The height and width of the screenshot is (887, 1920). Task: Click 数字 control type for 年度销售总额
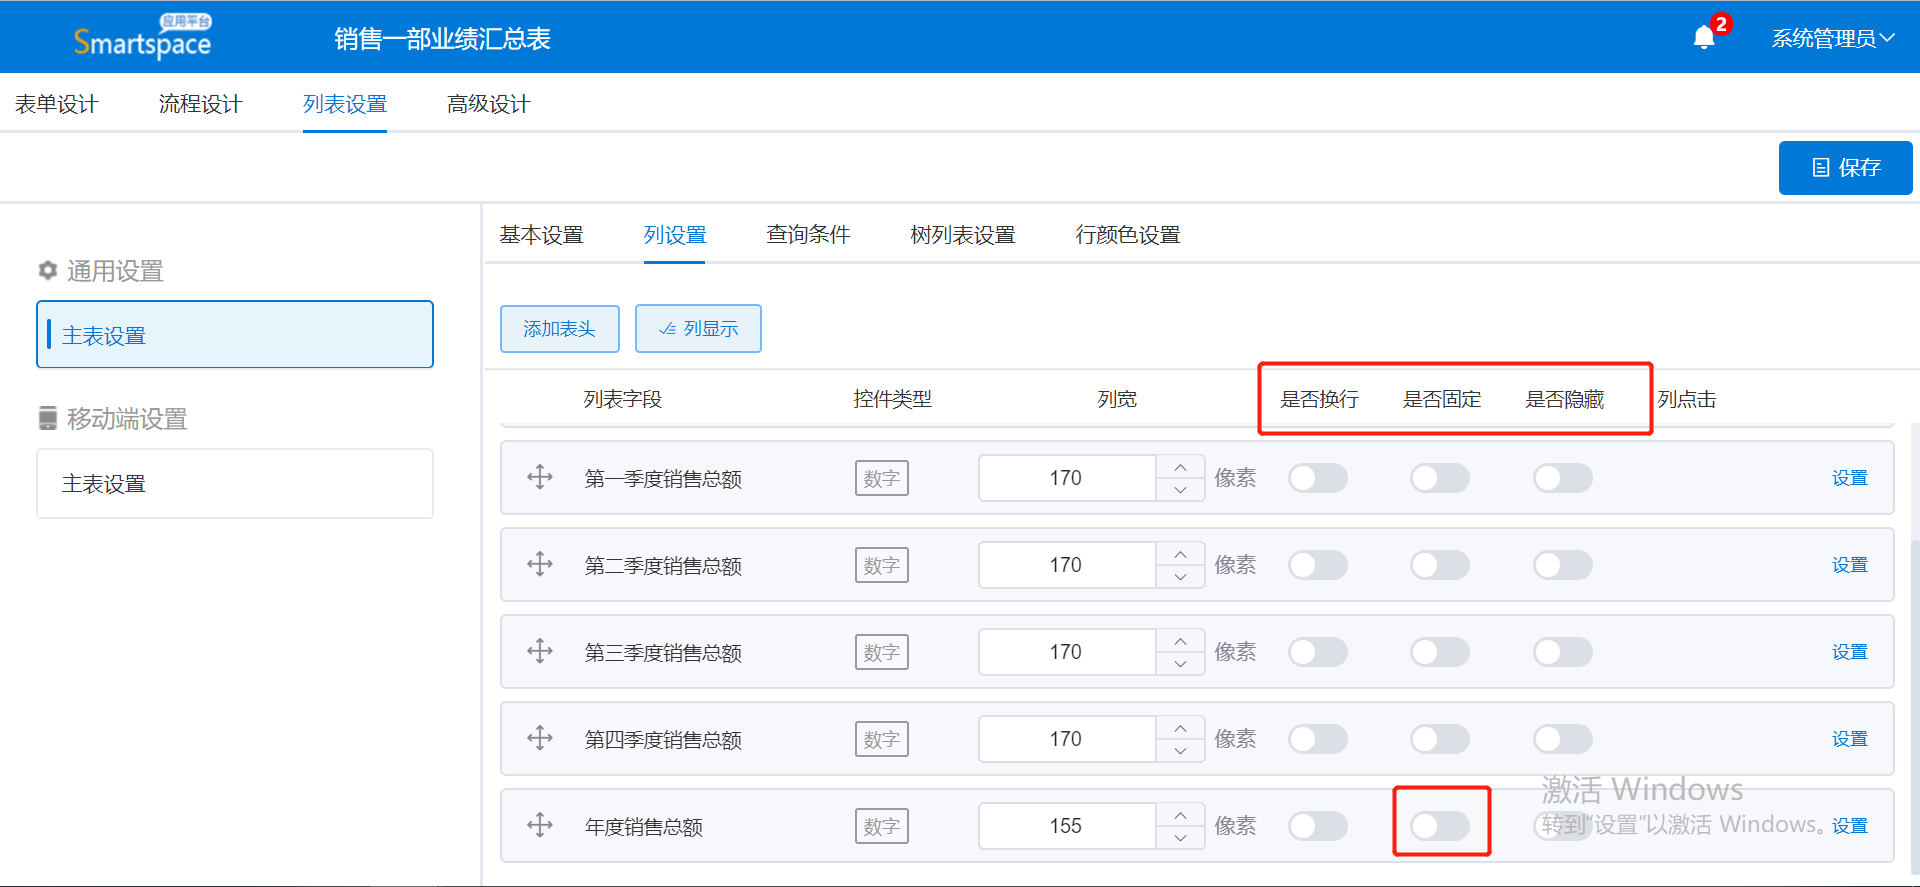tap(881, 826)
